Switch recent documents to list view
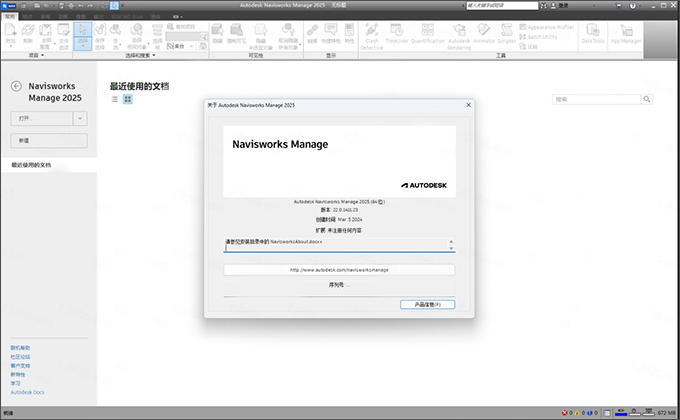 click(x=115, y=100)
